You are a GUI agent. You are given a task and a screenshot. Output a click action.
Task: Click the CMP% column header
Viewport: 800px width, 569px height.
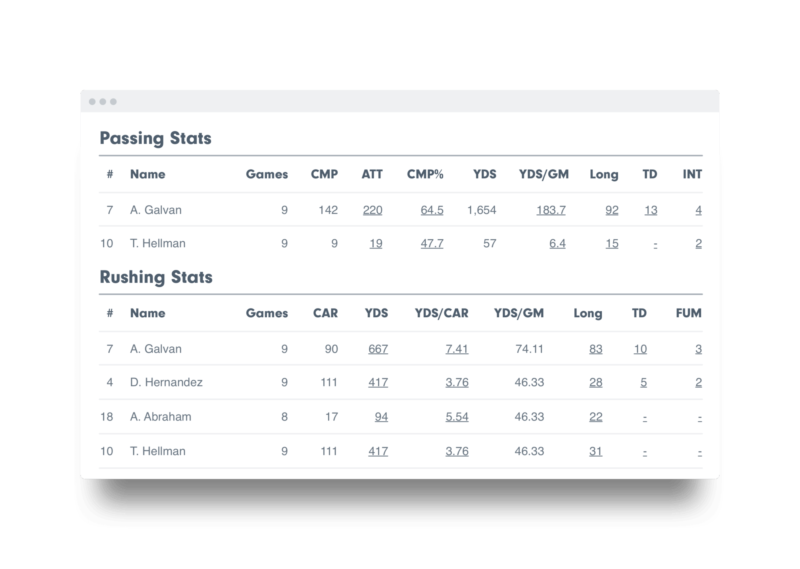(x=425, y=175)
